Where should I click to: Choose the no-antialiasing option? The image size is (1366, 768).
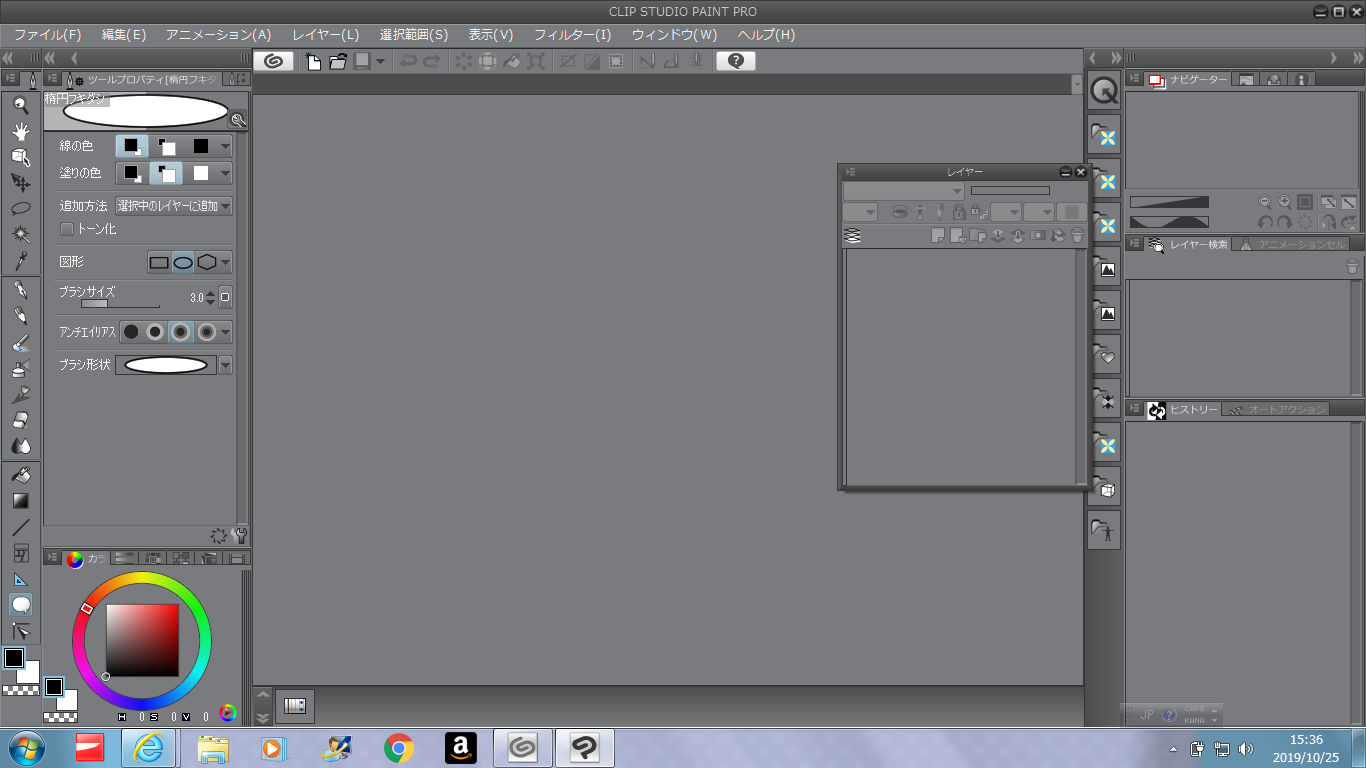[x=131, y=332]
